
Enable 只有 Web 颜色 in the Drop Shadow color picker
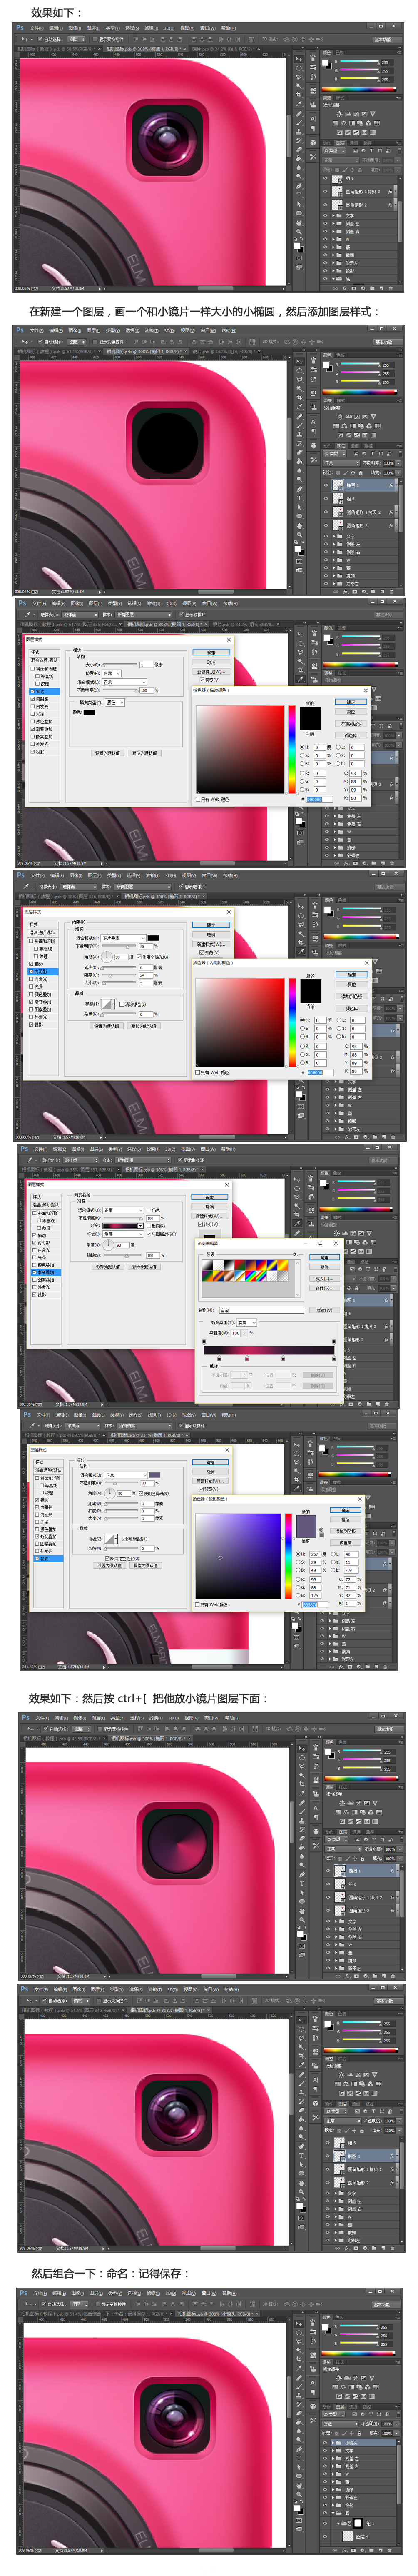point(197,1605)
